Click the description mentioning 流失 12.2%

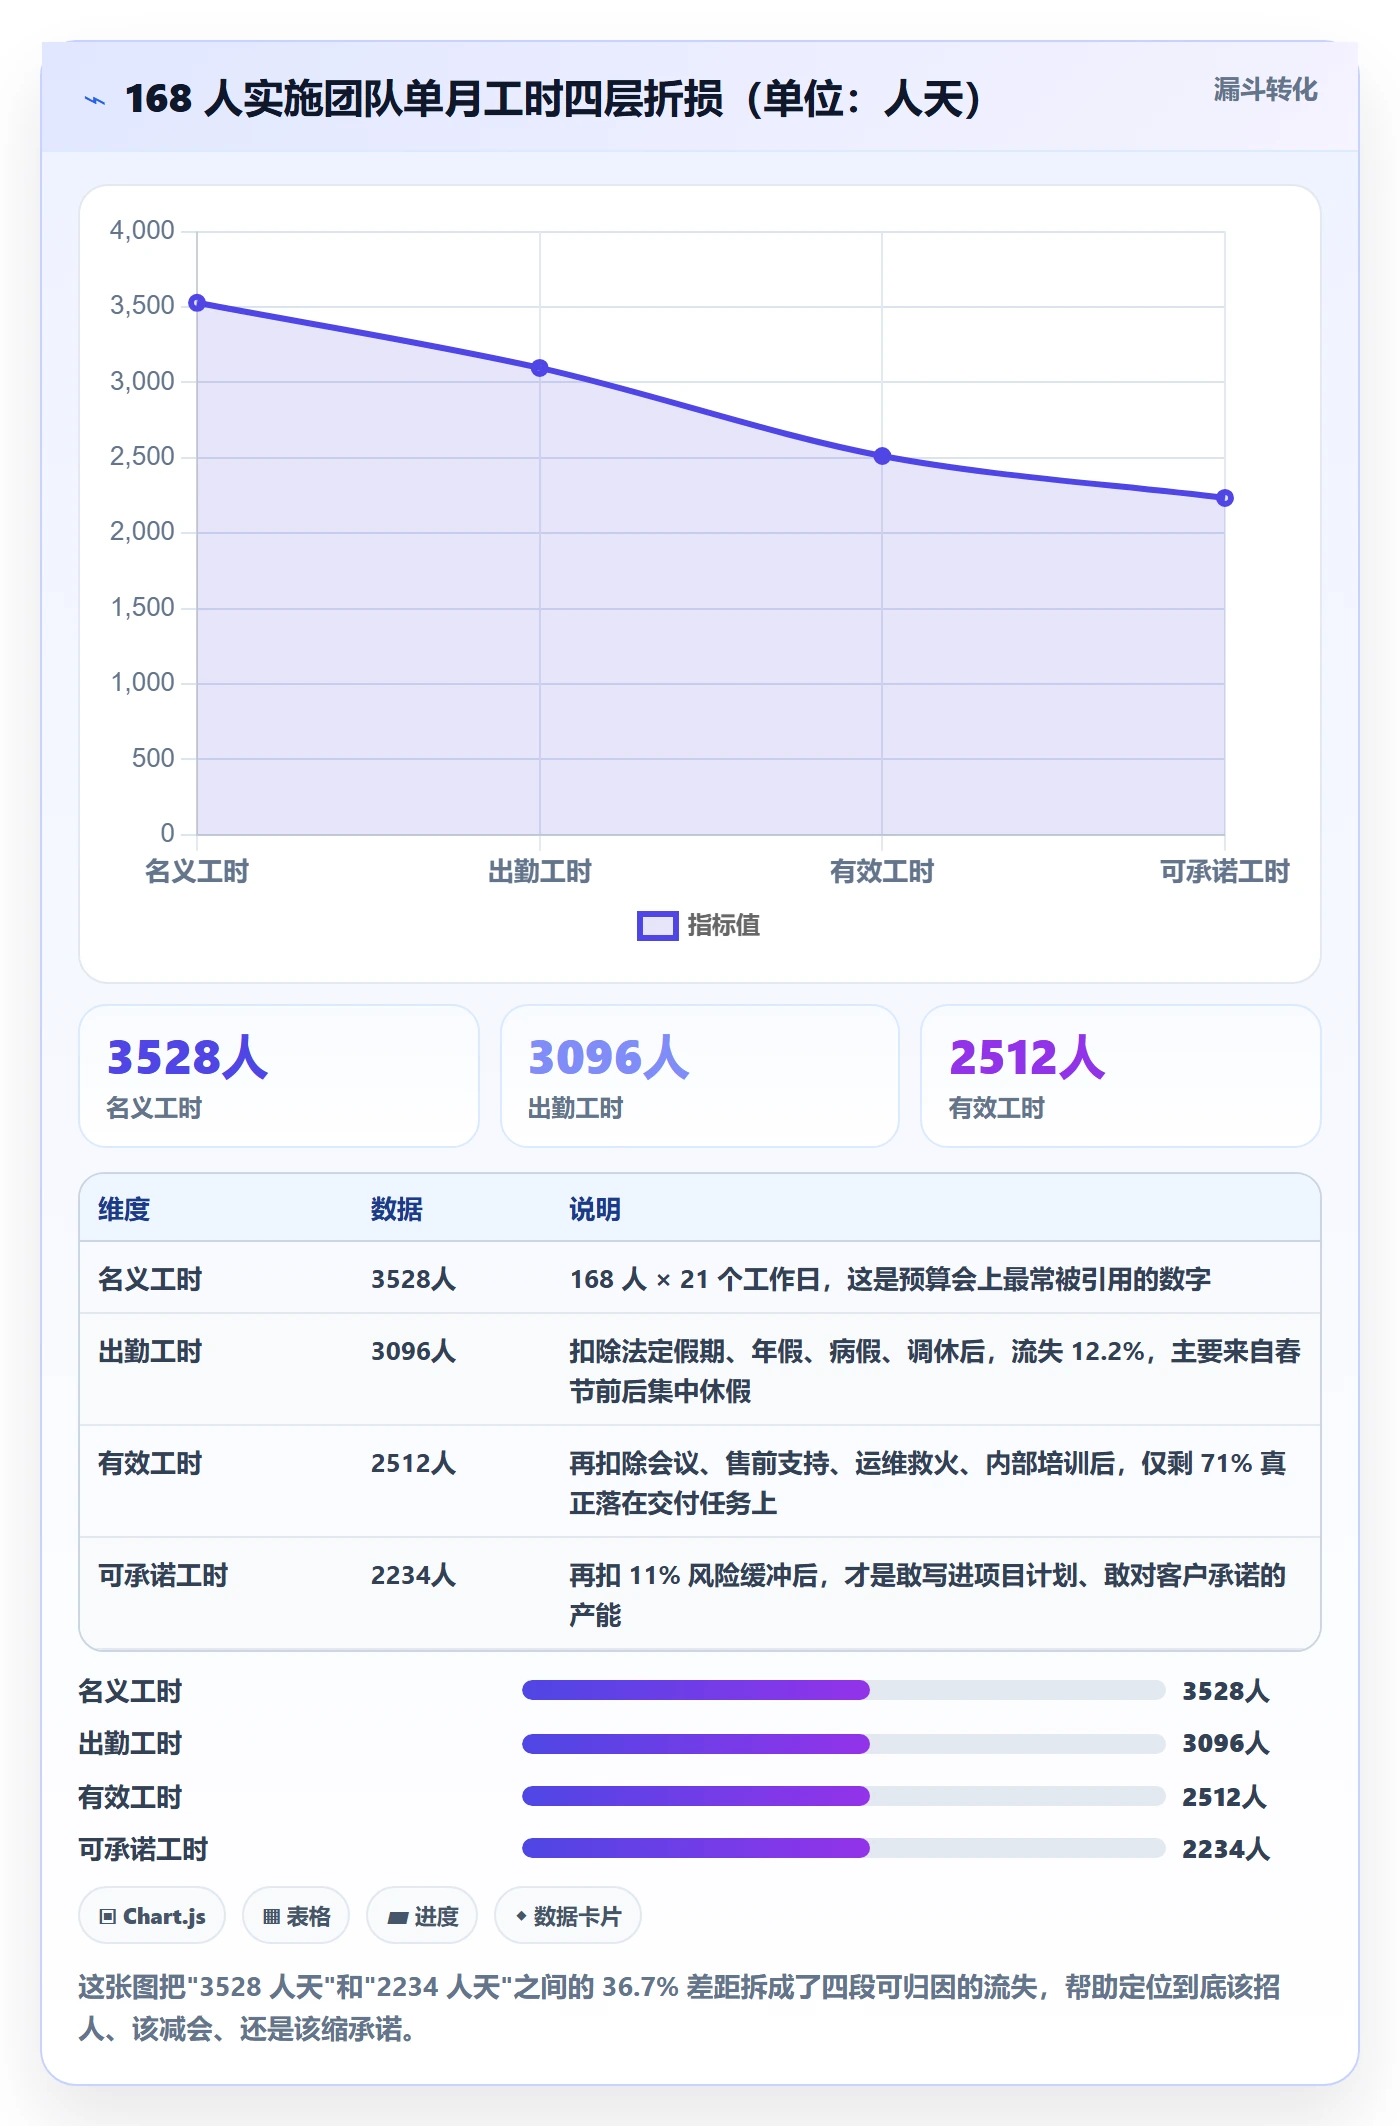[935, 1371]
